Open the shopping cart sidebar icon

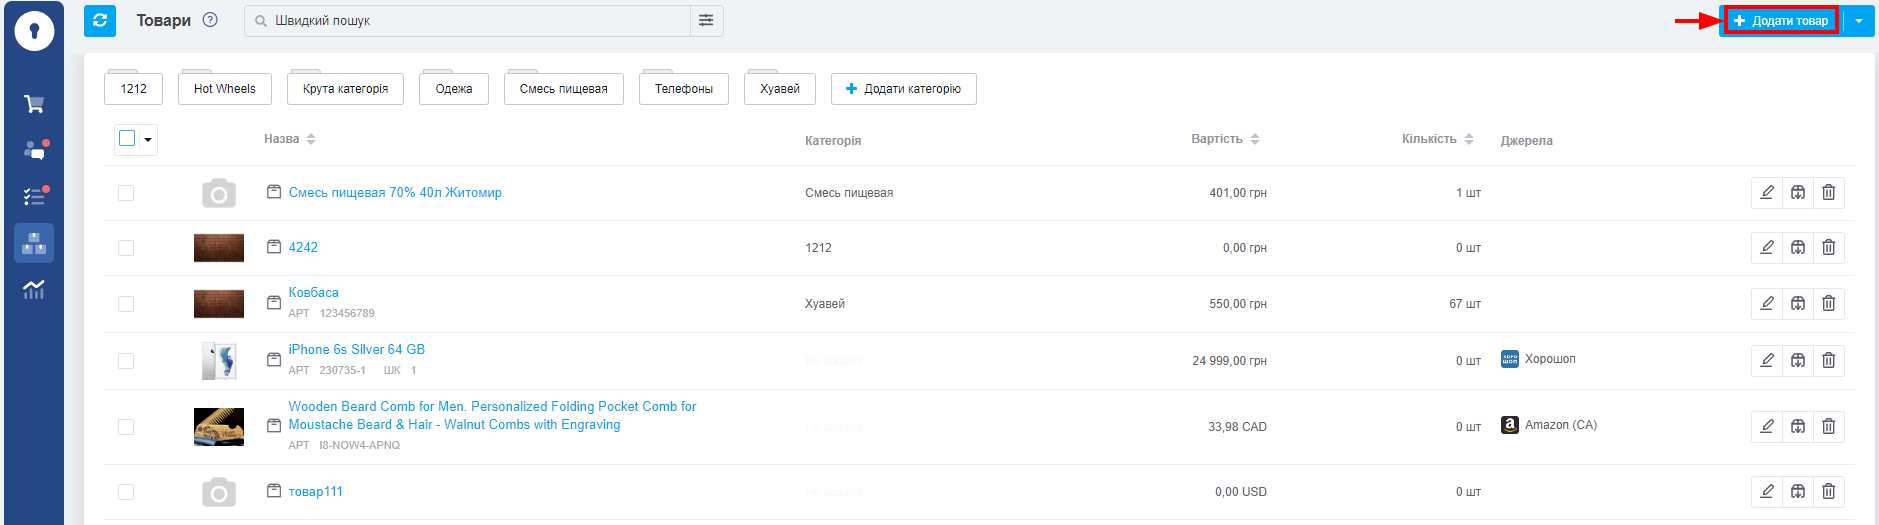34,104
